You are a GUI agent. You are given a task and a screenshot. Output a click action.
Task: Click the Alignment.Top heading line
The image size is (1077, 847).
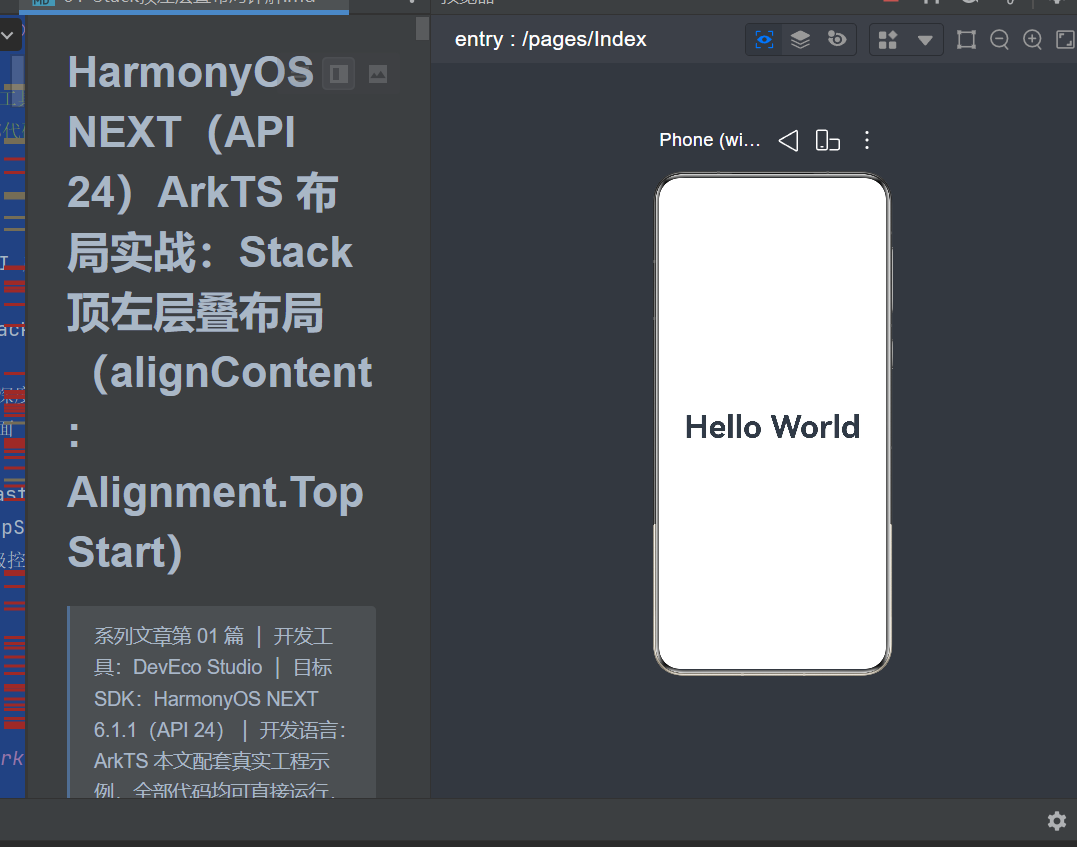215,493
